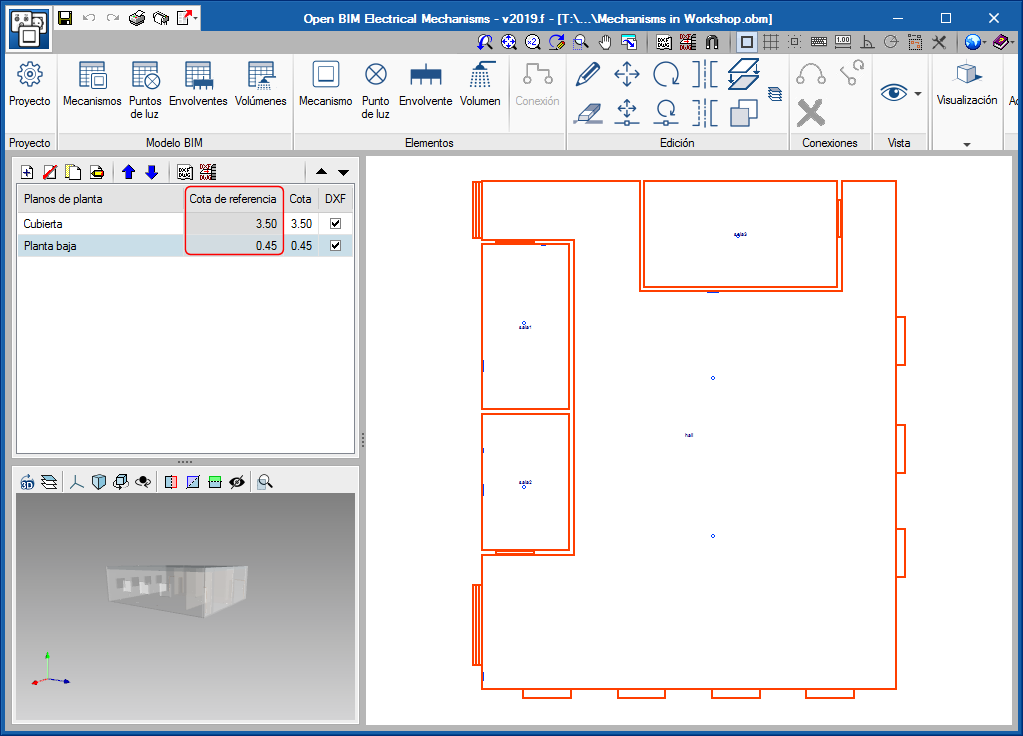Toggle the orthogonal square mode button
This screenshot has width=1023, height=736.
(746, 42)
